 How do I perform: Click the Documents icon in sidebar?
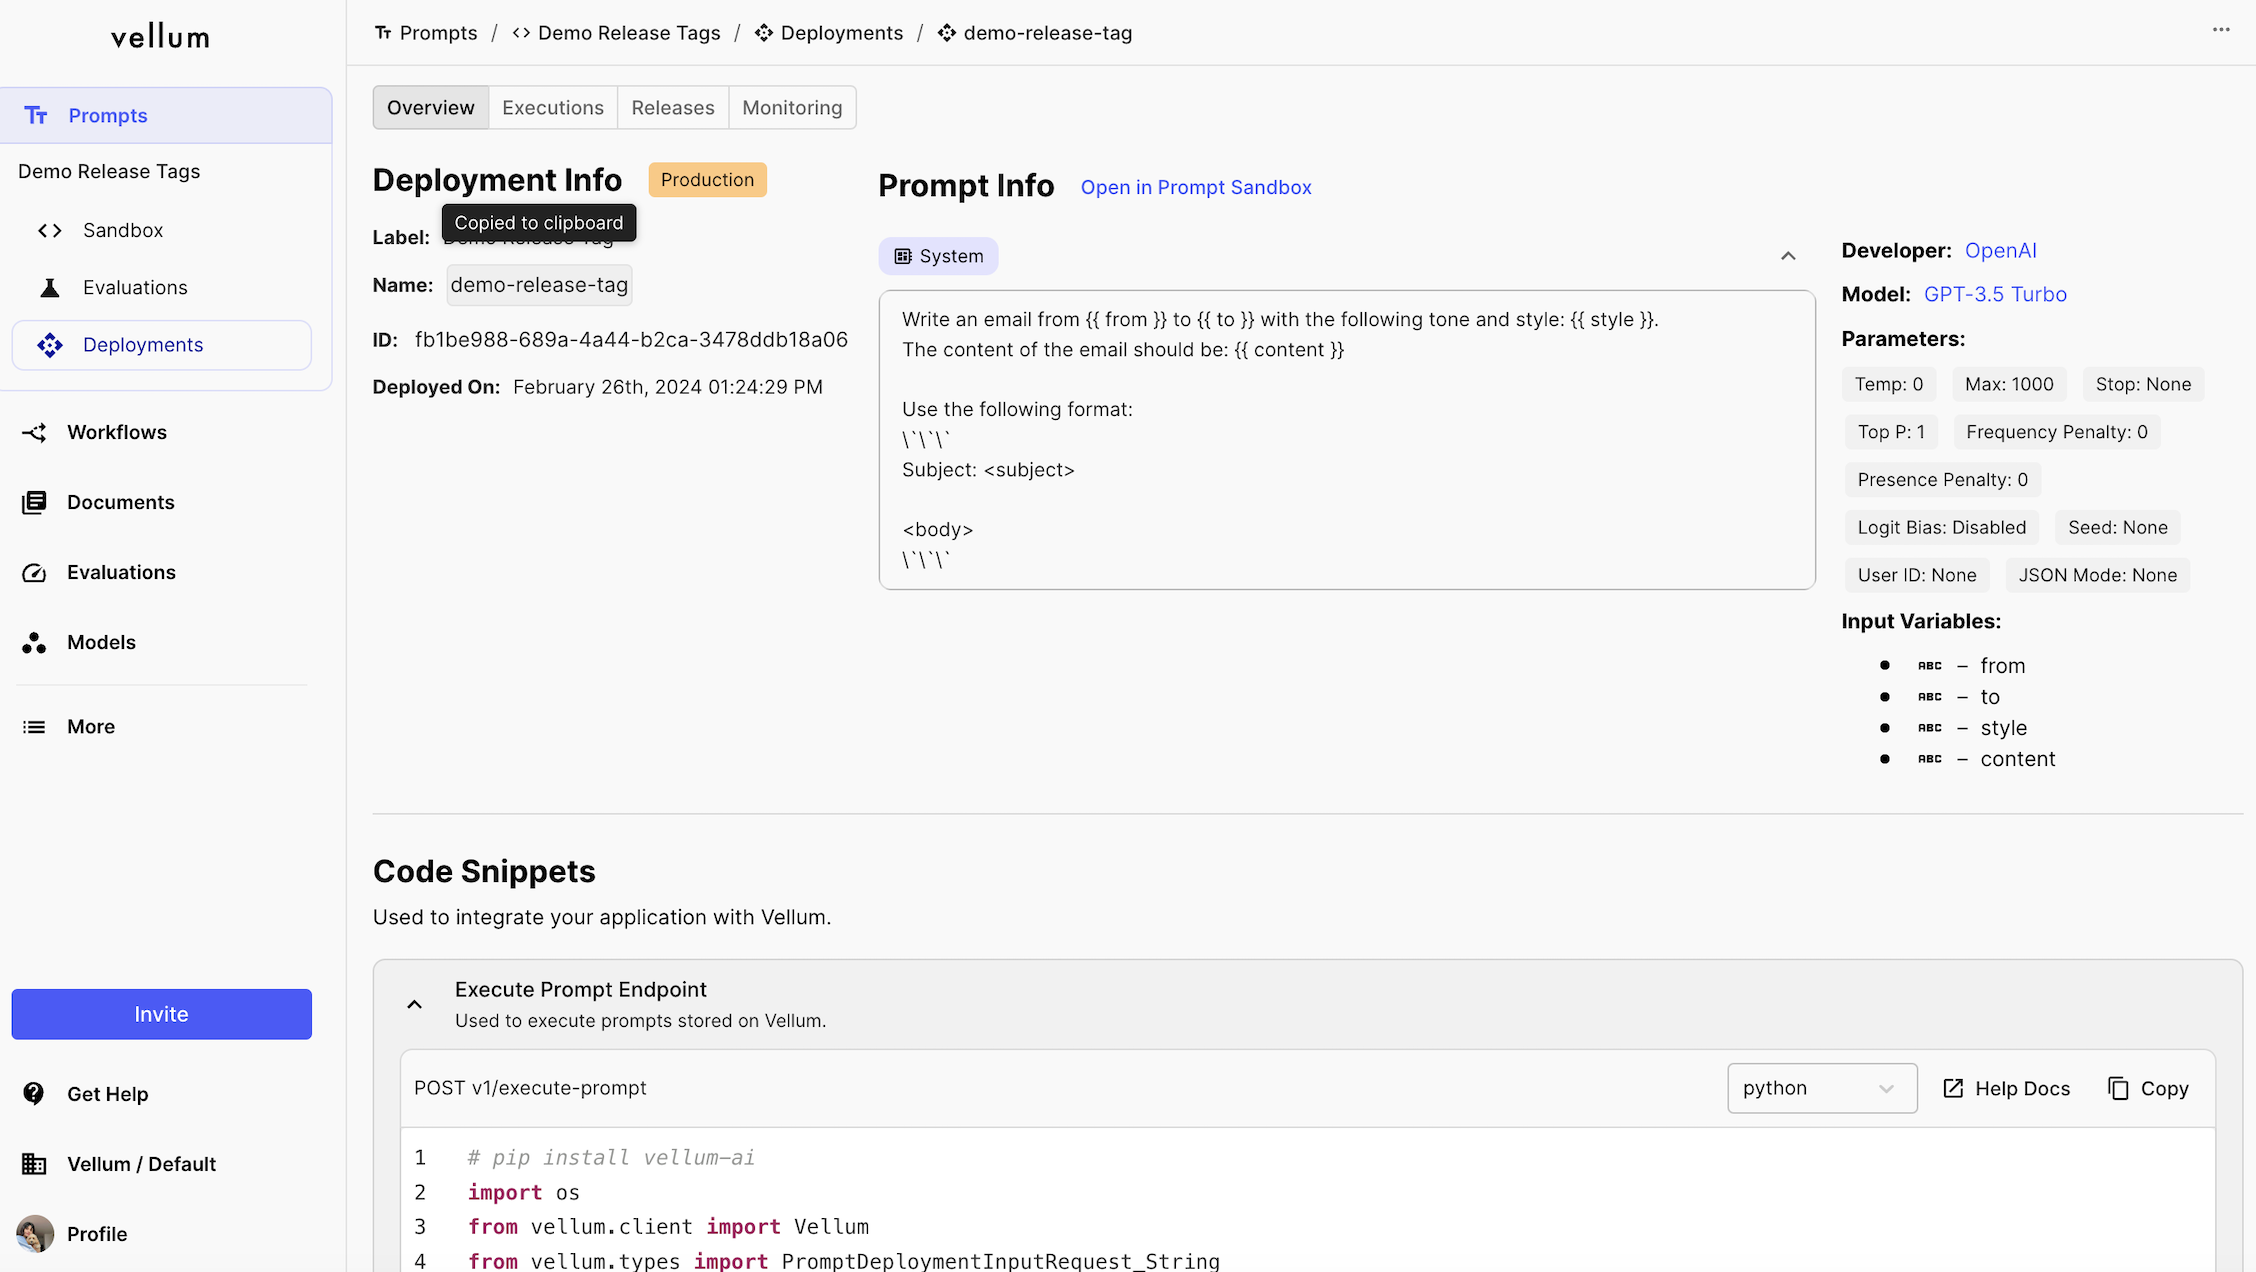point(34,502)
